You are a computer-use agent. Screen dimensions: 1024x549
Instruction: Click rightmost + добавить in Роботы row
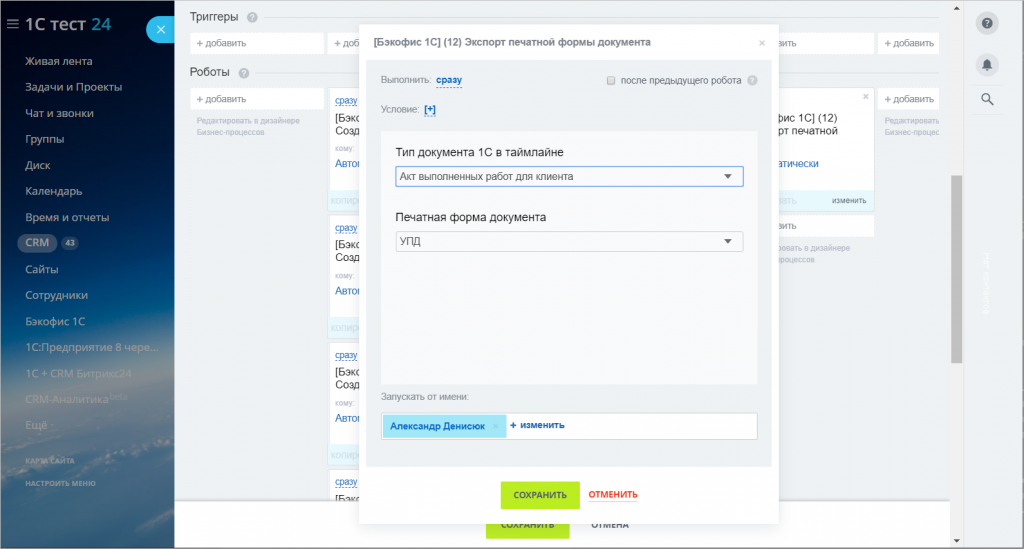tap(908, 99)
